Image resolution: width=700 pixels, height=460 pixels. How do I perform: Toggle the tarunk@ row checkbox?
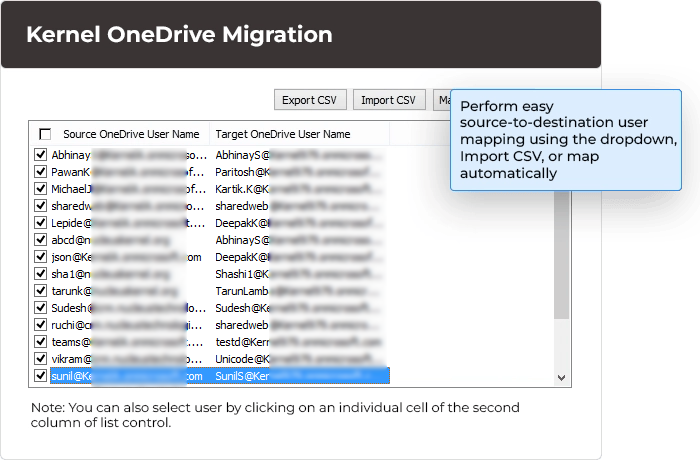[41, 291]
